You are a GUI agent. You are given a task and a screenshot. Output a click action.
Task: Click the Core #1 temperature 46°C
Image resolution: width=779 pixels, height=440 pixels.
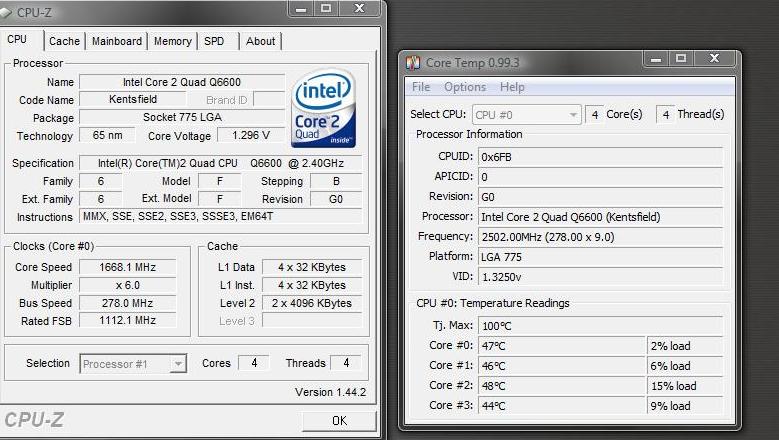(561, 366)
